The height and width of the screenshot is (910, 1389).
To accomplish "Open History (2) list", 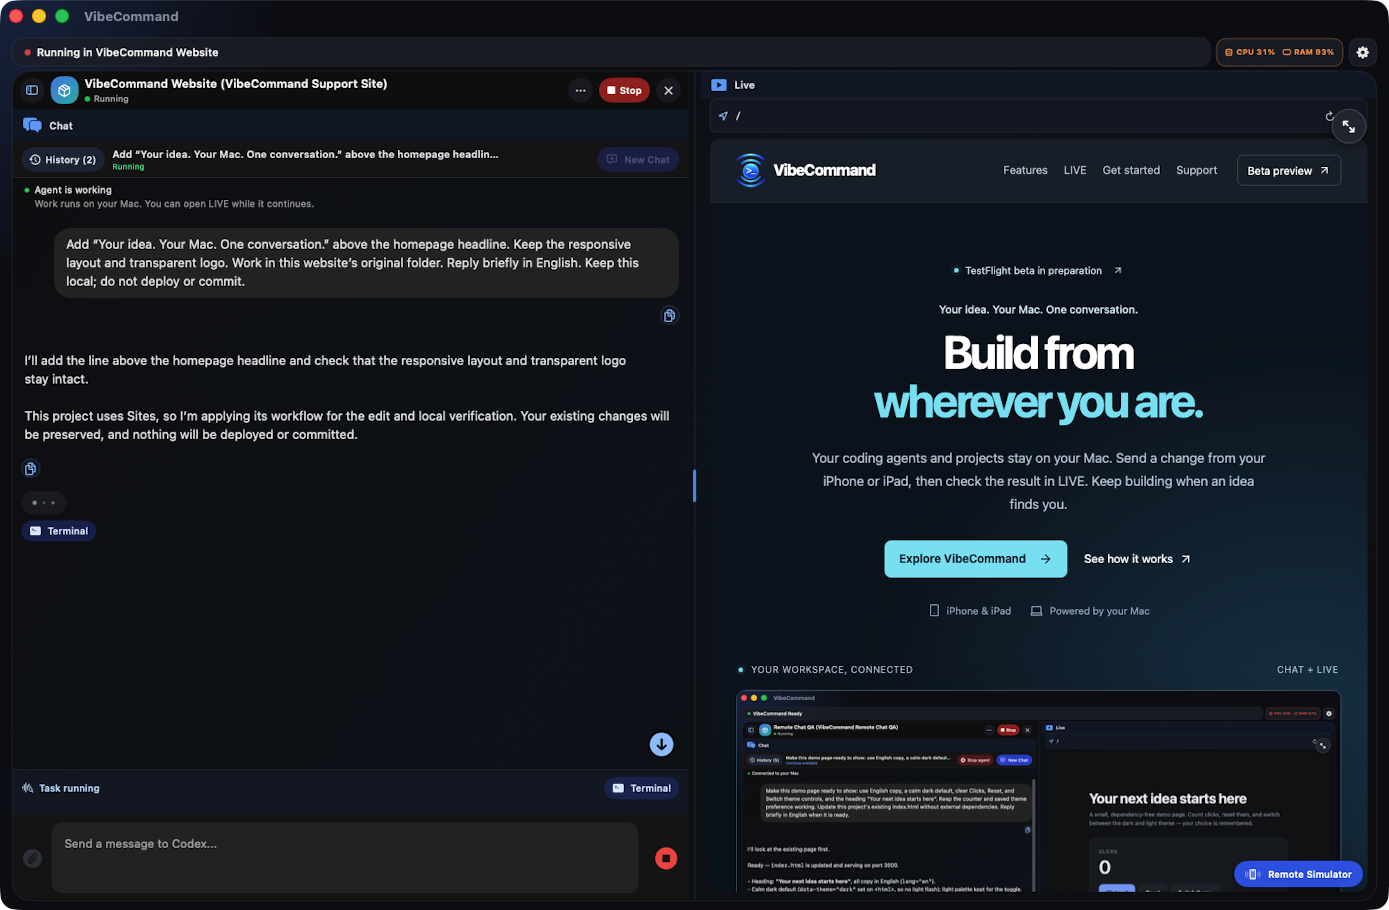I will (63, 160).
